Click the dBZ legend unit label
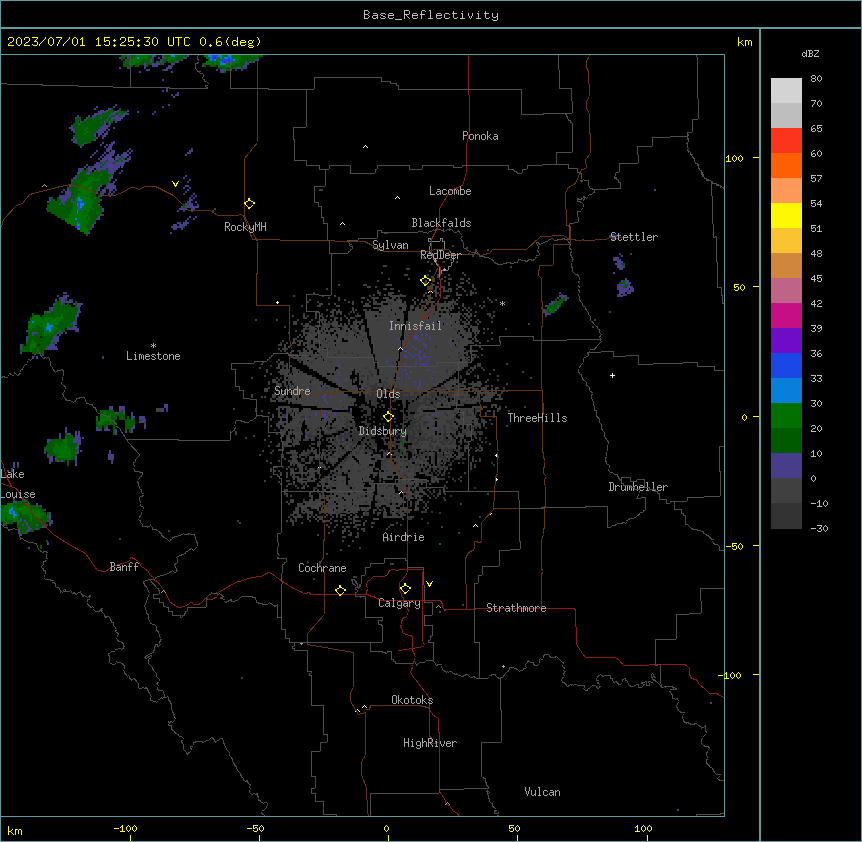Image resolution: width=862 pixels, height=842 pixels. 810,54
